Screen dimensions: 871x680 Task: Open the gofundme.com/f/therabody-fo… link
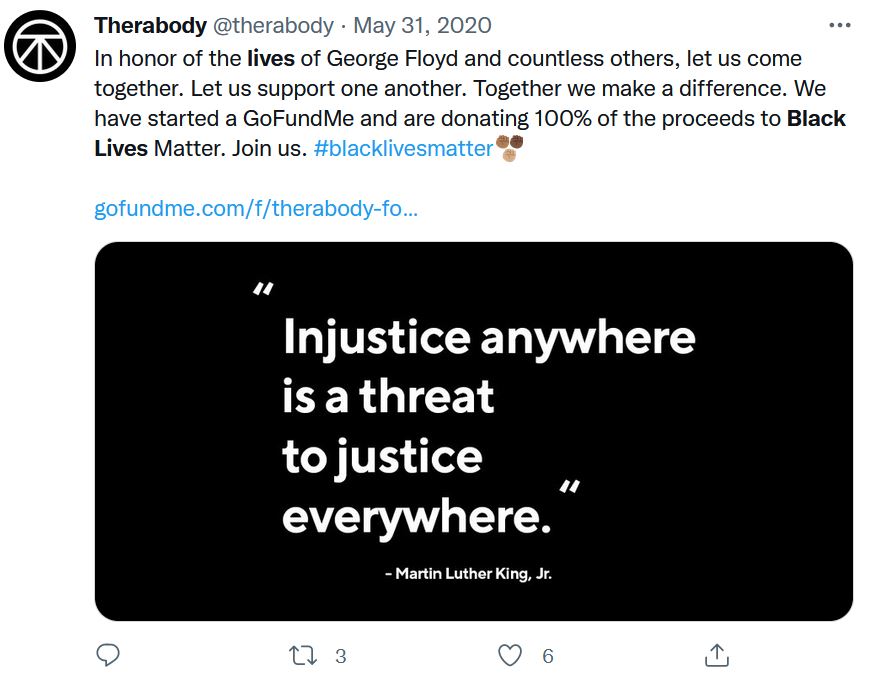pos(256,209)
